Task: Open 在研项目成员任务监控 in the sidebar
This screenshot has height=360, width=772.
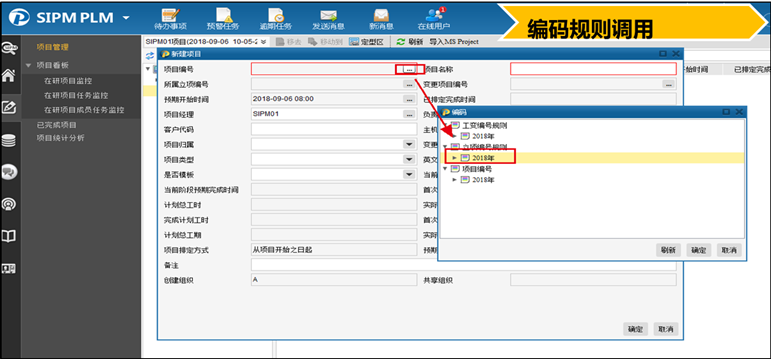Action: 84,110
